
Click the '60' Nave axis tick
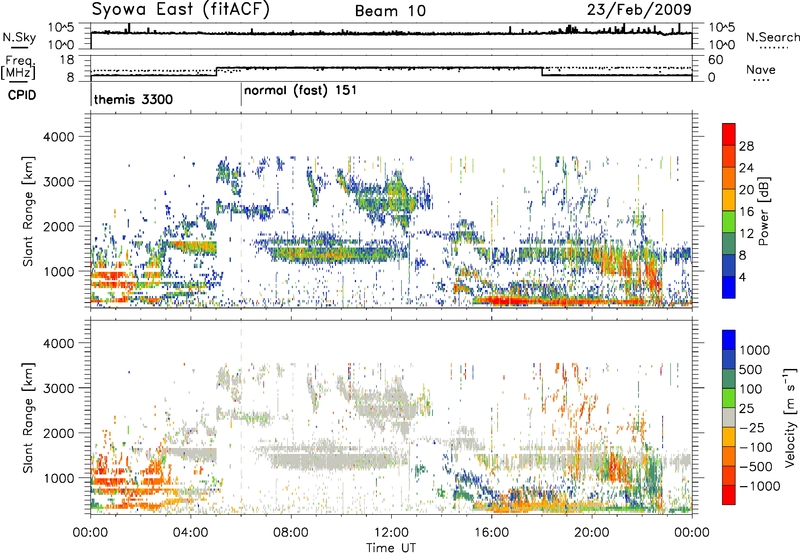(x=716, y=60)
